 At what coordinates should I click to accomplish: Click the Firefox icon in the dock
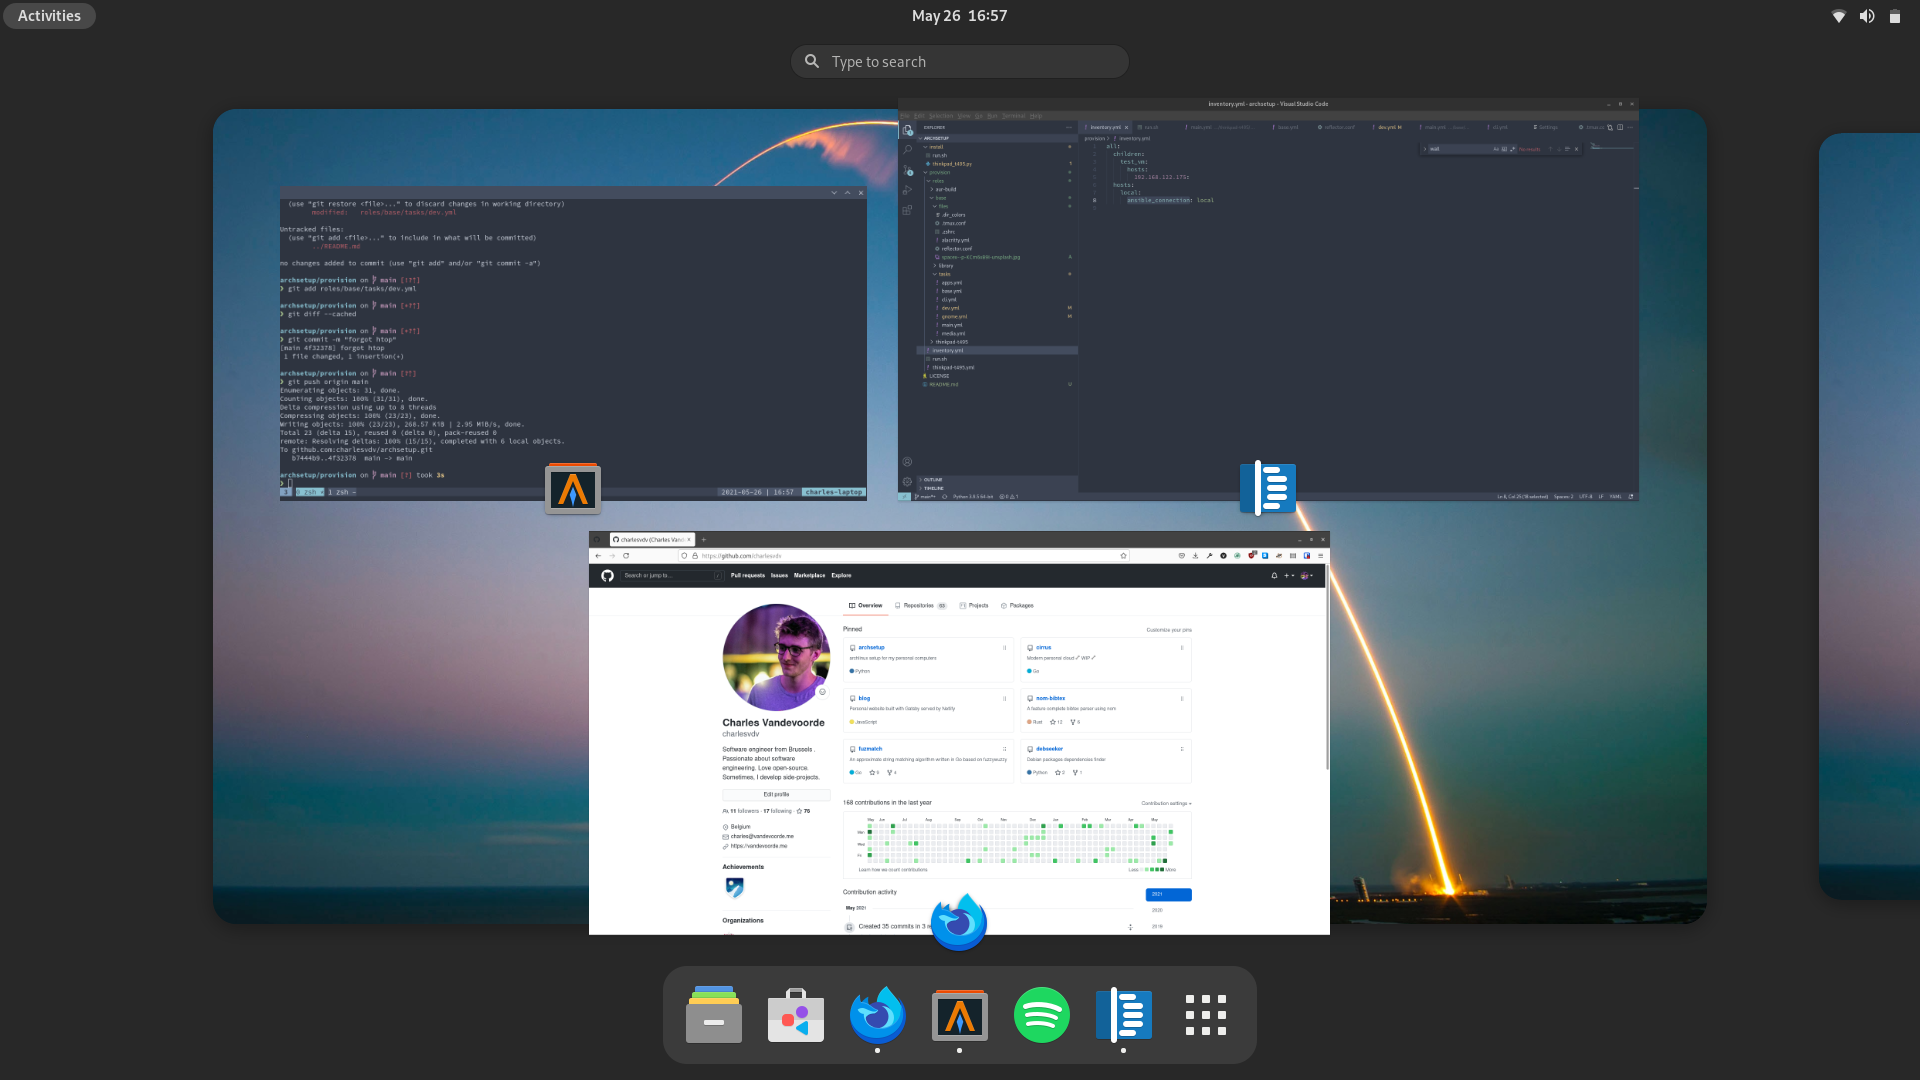(x=877, y=1015)
